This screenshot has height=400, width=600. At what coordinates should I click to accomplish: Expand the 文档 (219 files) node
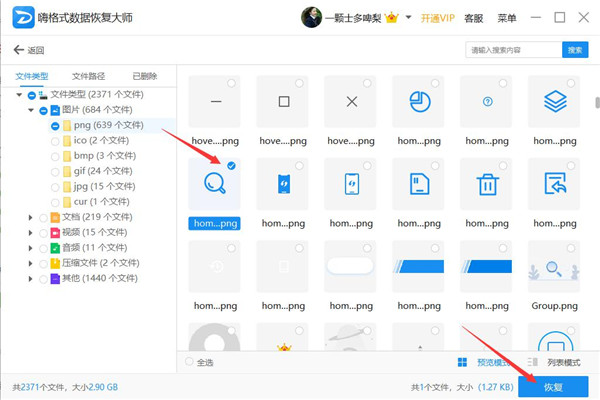[x=29, y=217]
